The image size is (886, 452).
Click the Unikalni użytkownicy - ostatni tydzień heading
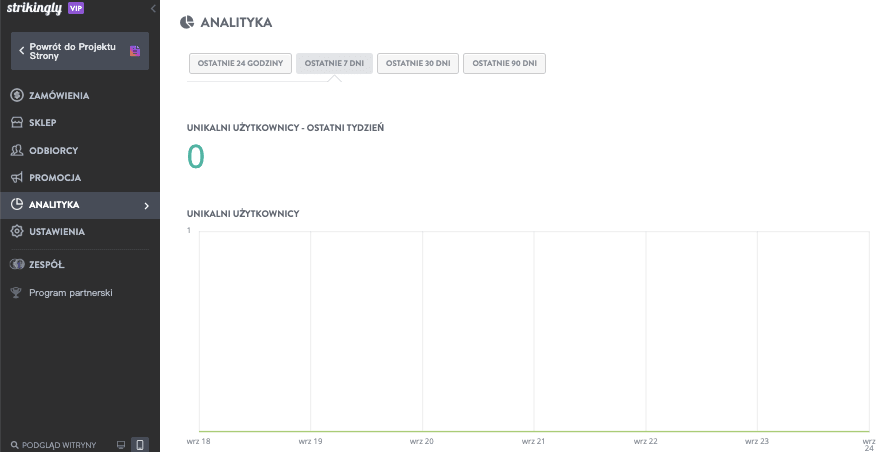click(x=285, y=128)
